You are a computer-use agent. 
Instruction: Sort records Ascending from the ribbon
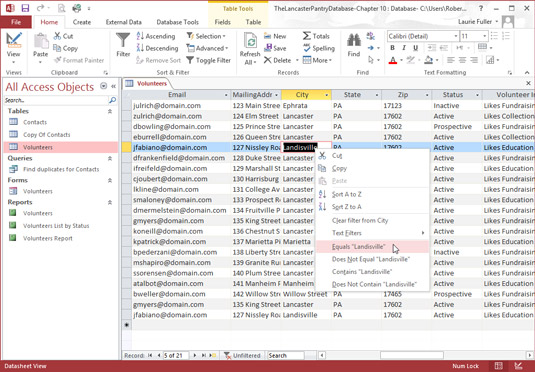156,36
